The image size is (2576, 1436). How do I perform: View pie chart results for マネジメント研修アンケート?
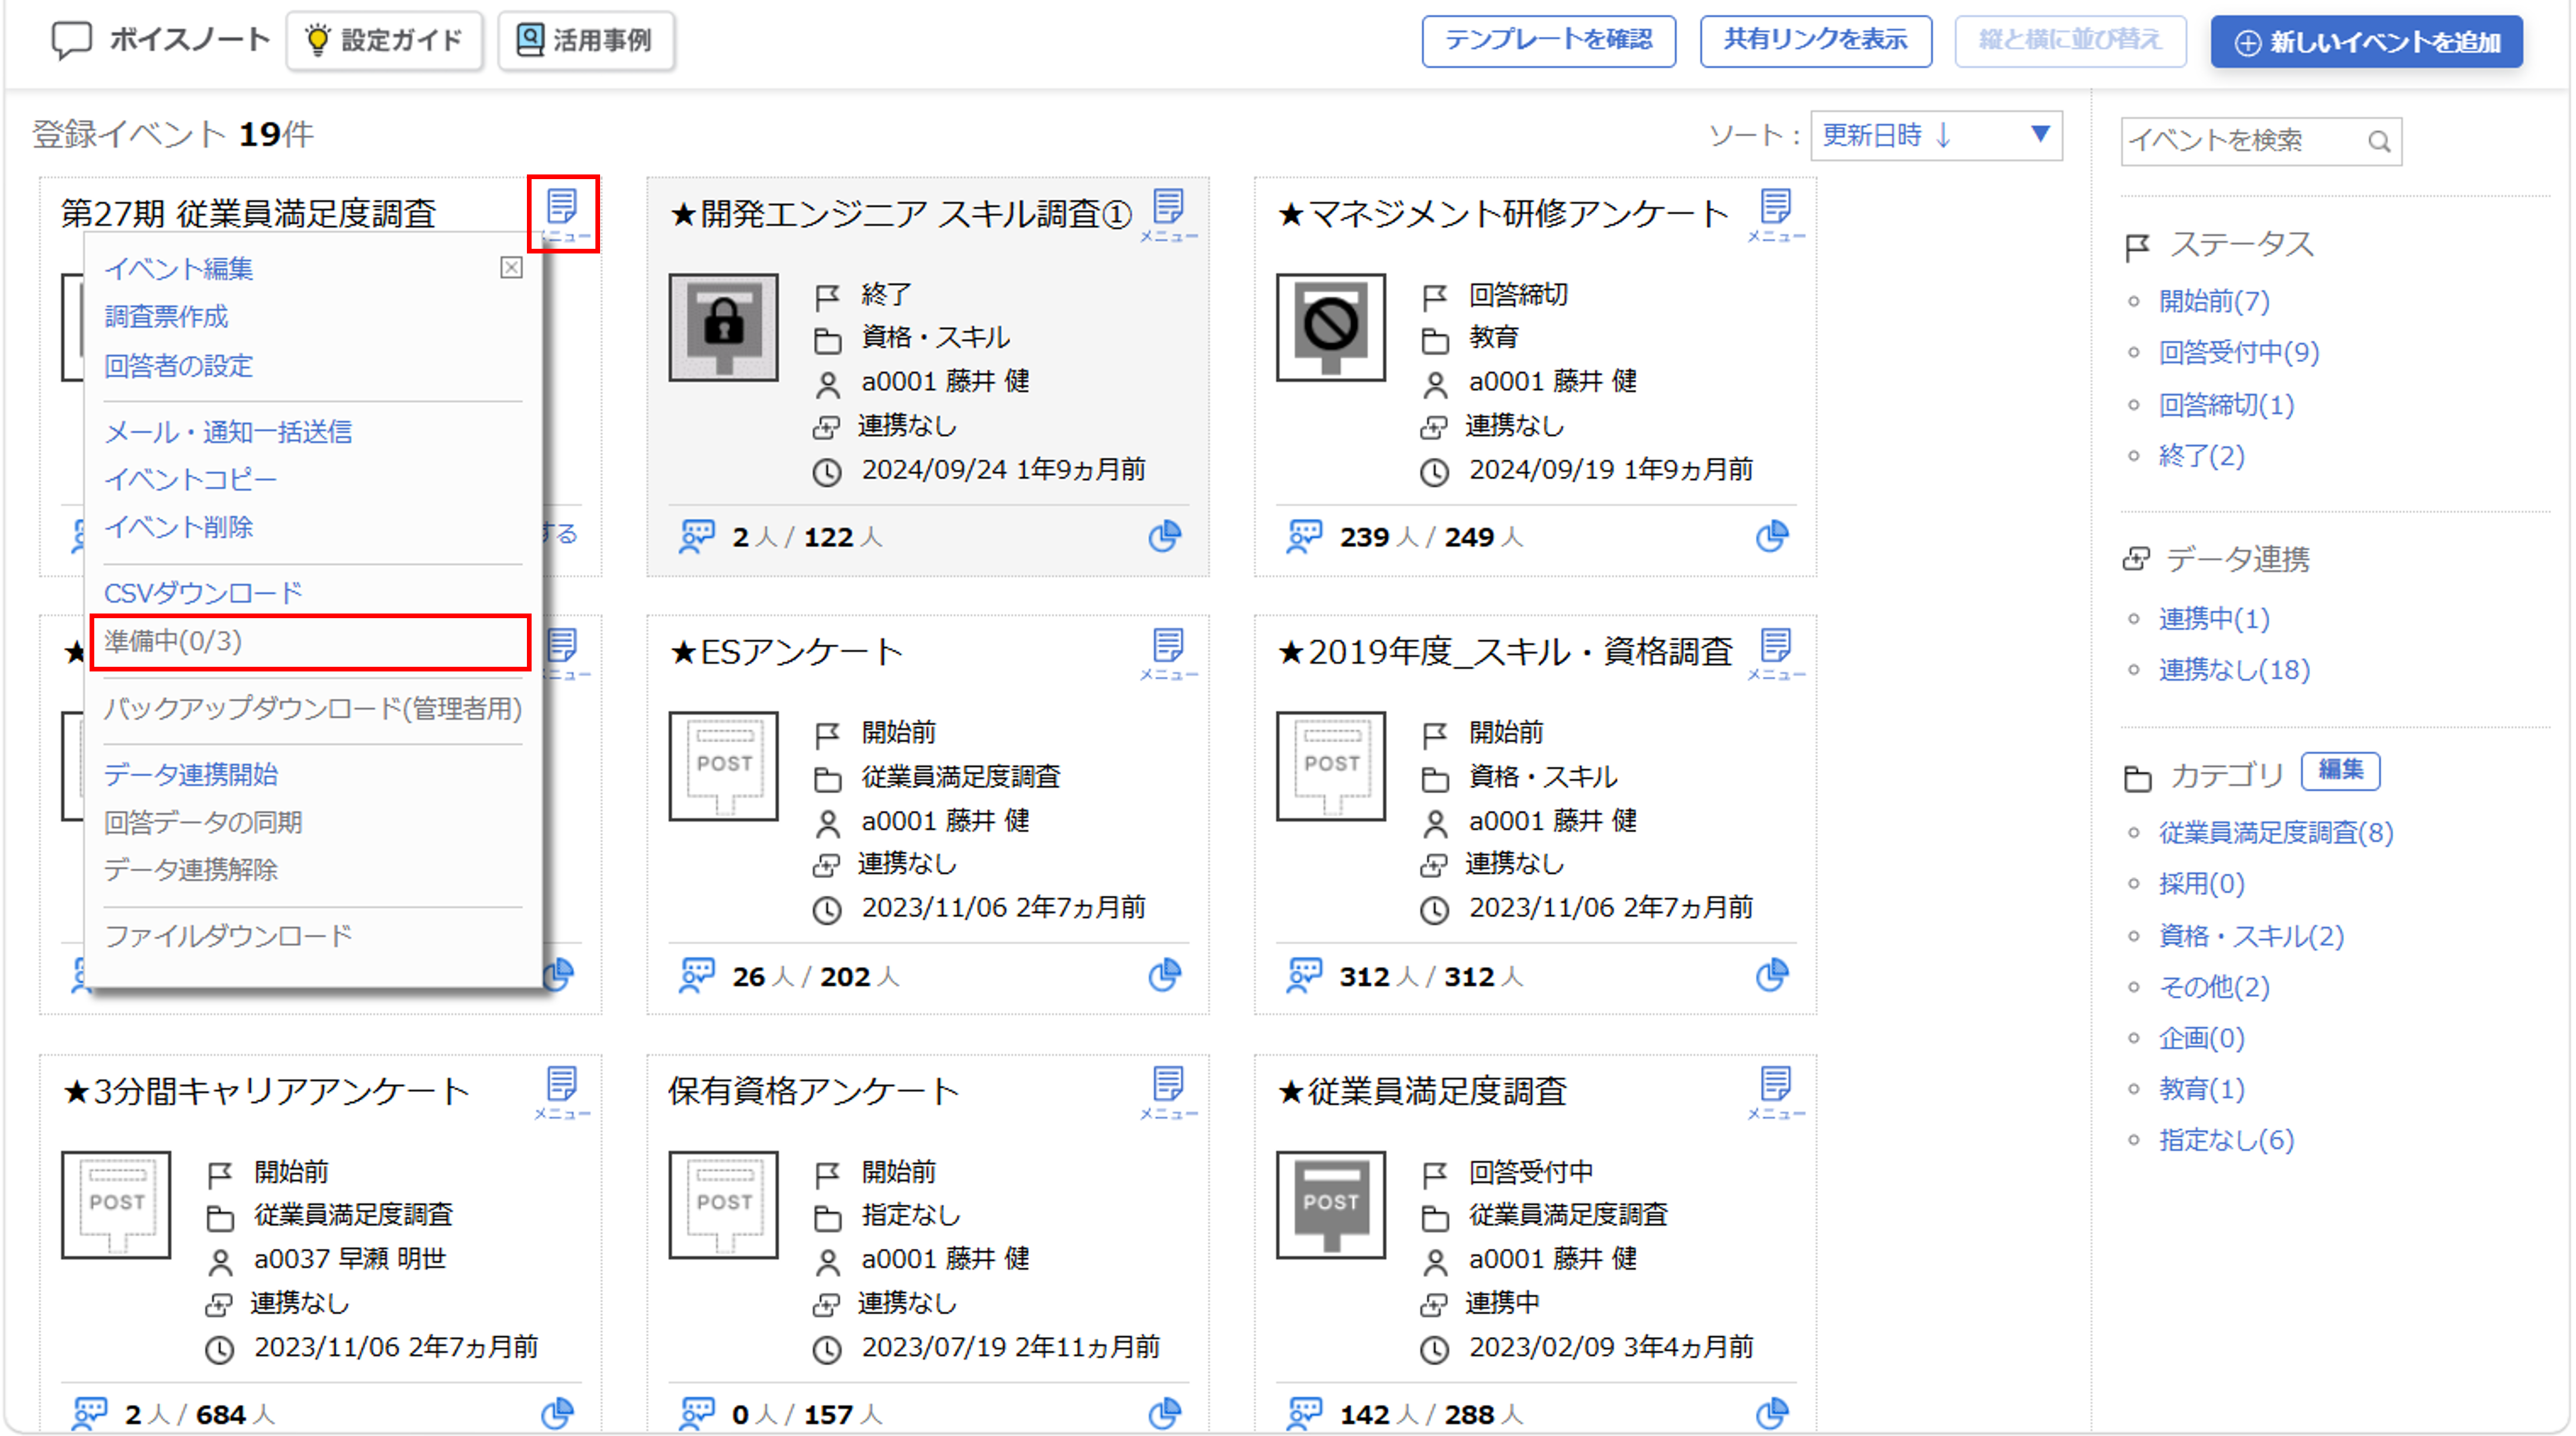pos(1771,536)
